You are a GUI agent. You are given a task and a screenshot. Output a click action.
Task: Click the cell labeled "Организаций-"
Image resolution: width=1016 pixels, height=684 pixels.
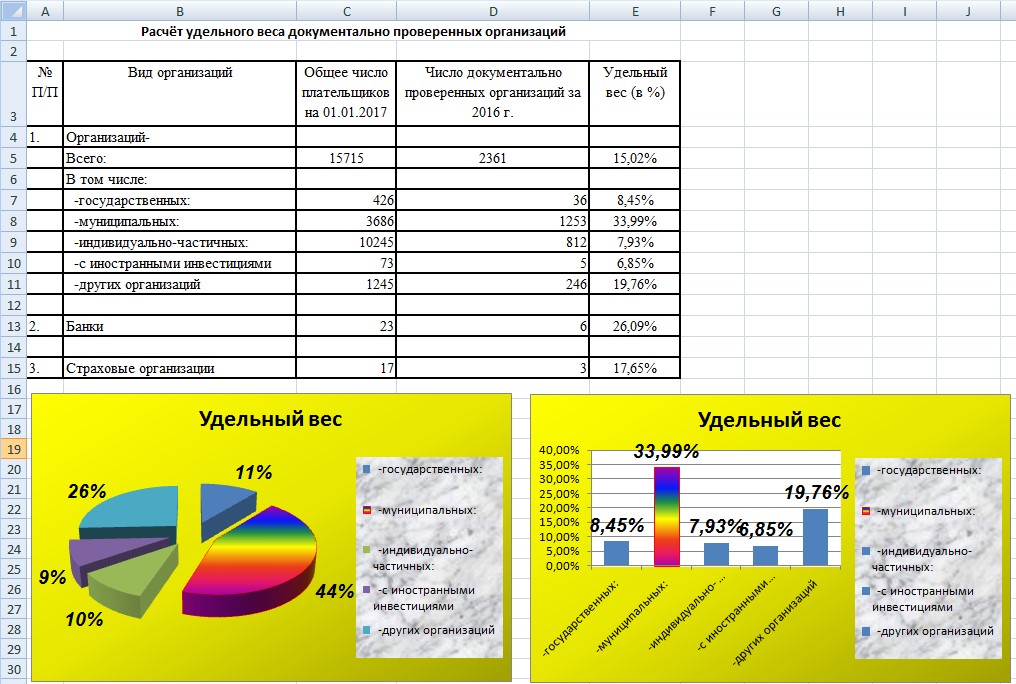pos(179,137)
